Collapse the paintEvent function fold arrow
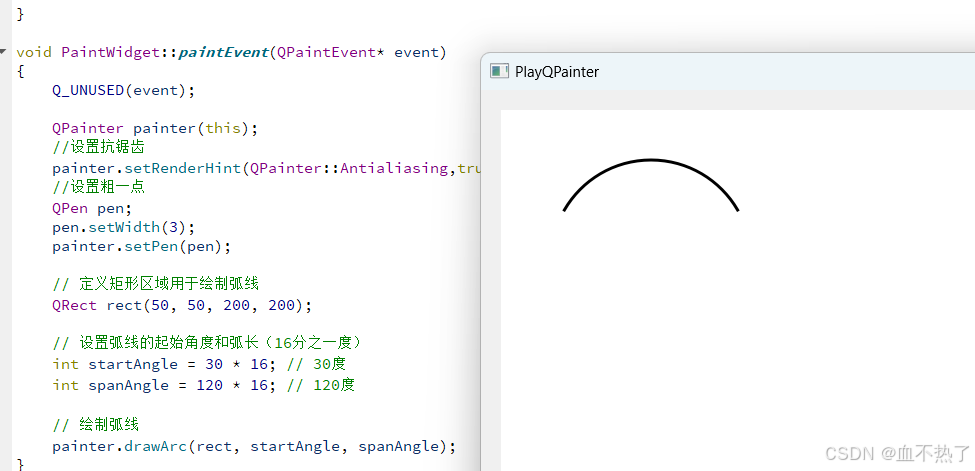This screenshot has height=471, width=975. tap(3, 51)
